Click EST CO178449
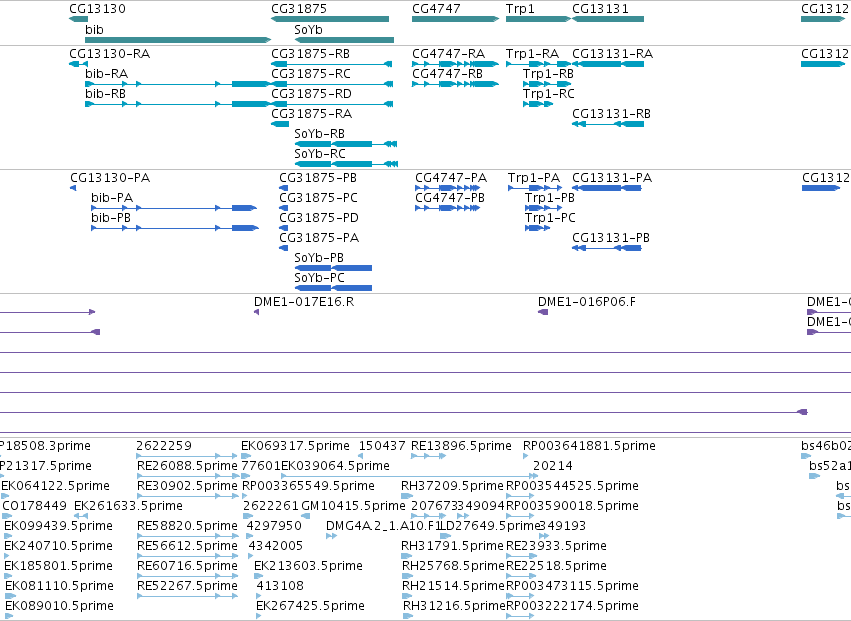 pyautogui.click(x=35, y=506)
